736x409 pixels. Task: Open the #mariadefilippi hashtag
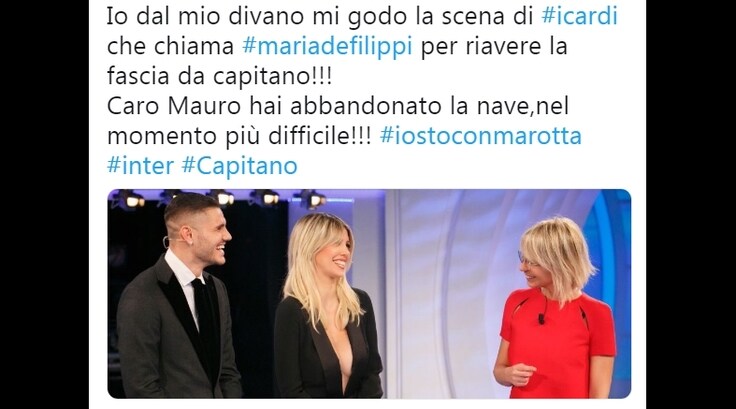(x=327, y=46)
